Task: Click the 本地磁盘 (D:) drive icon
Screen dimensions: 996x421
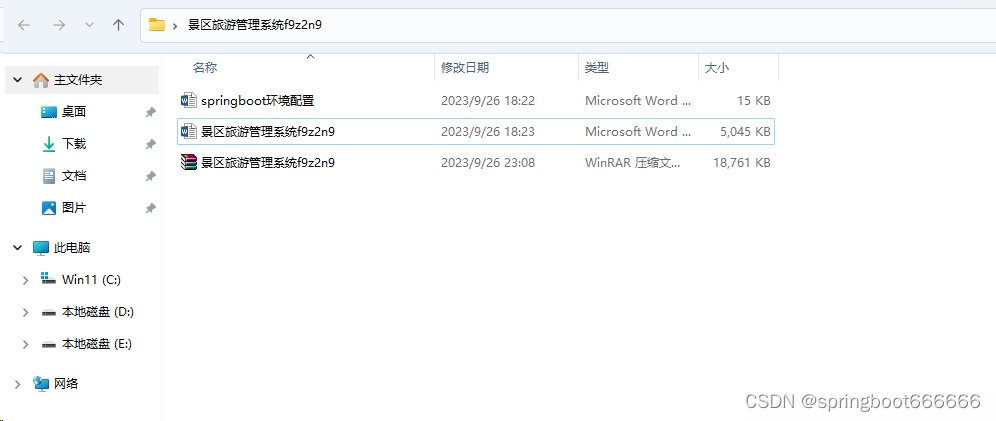Action: (x=48, y=312)
